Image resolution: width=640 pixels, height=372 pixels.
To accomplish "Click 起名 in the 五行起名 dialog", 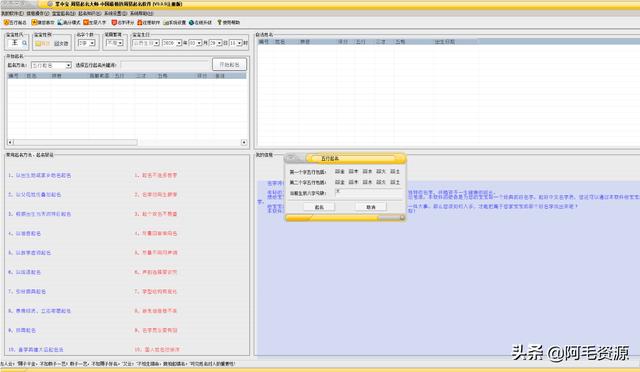I will [x=319, y=207].
